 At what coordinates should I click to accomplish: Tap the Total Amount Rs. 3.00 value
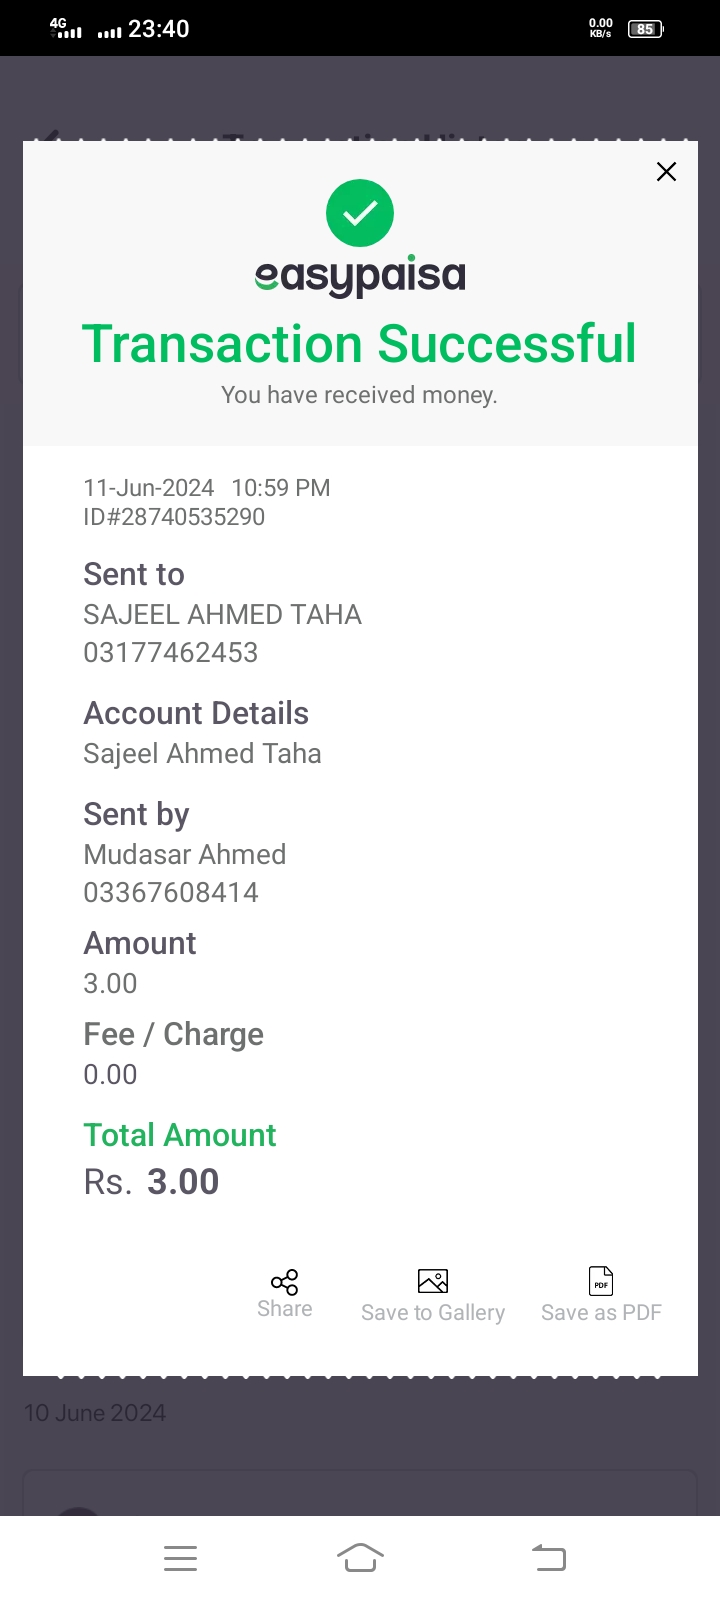point(151,1182)
